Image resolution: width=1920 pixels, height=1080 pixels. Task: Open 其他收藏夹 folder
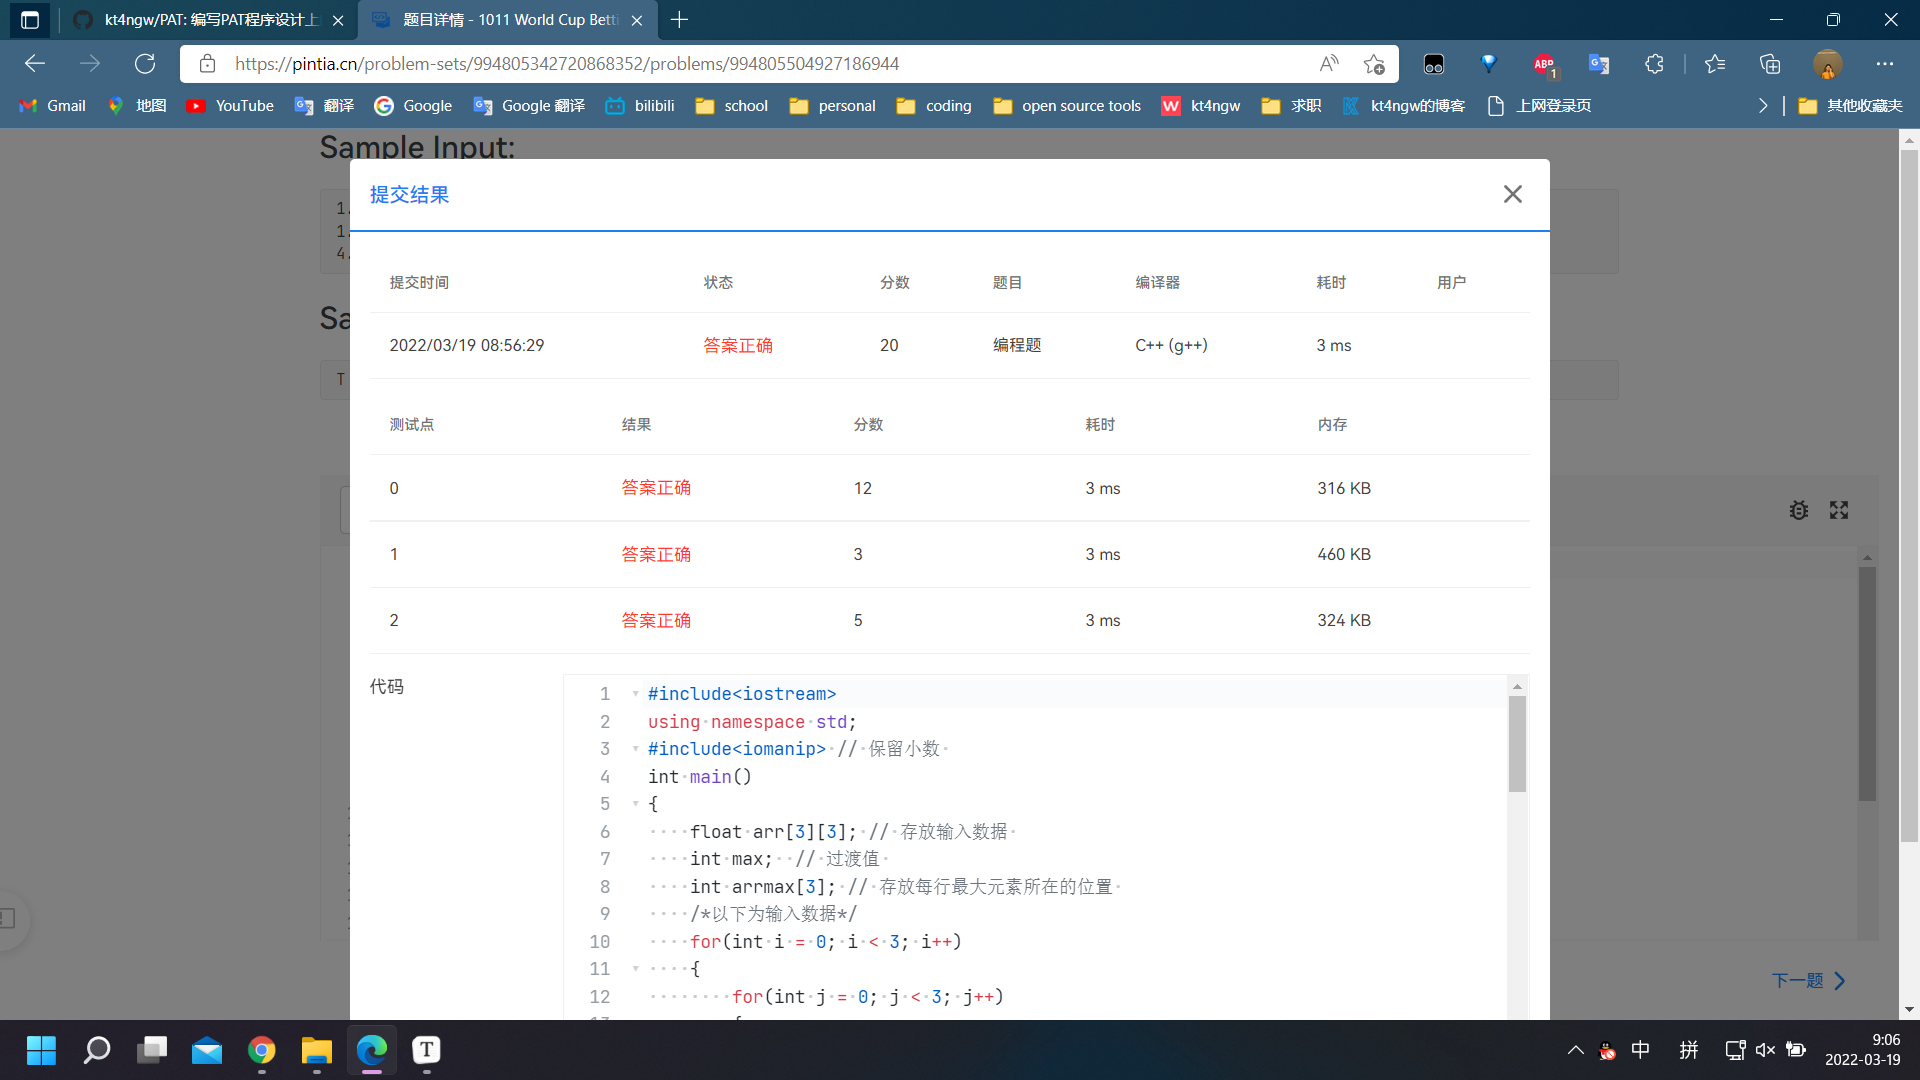pos(1850,106)
